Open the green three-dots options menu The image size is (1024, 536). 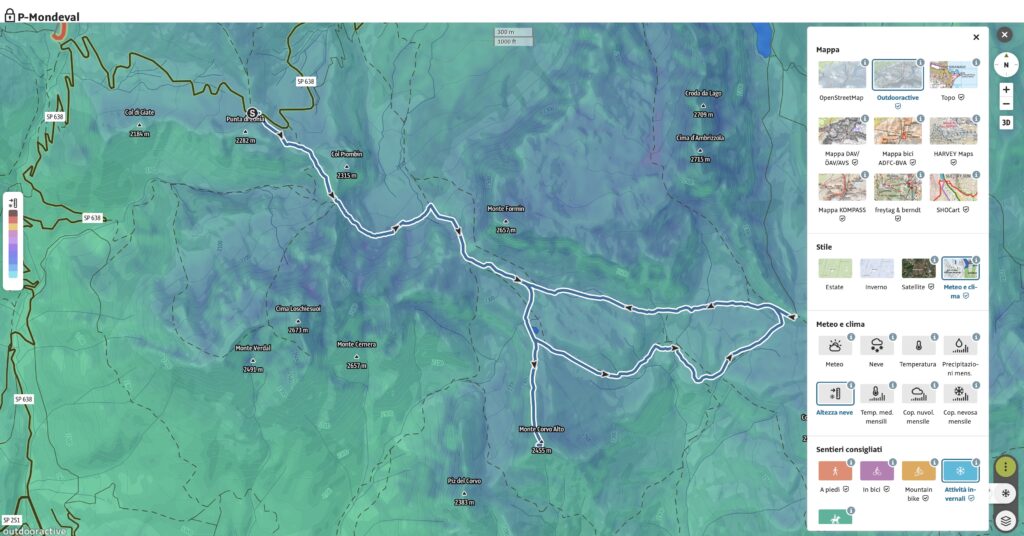(1005, 467)
